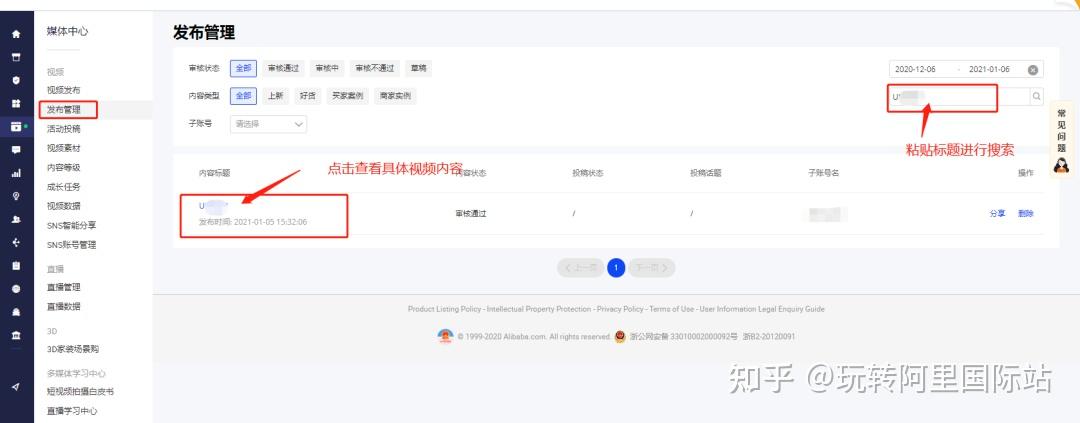Select 审核通过 review status filter
Screen dimensions: 1080x423
click(x=284, y=68)
